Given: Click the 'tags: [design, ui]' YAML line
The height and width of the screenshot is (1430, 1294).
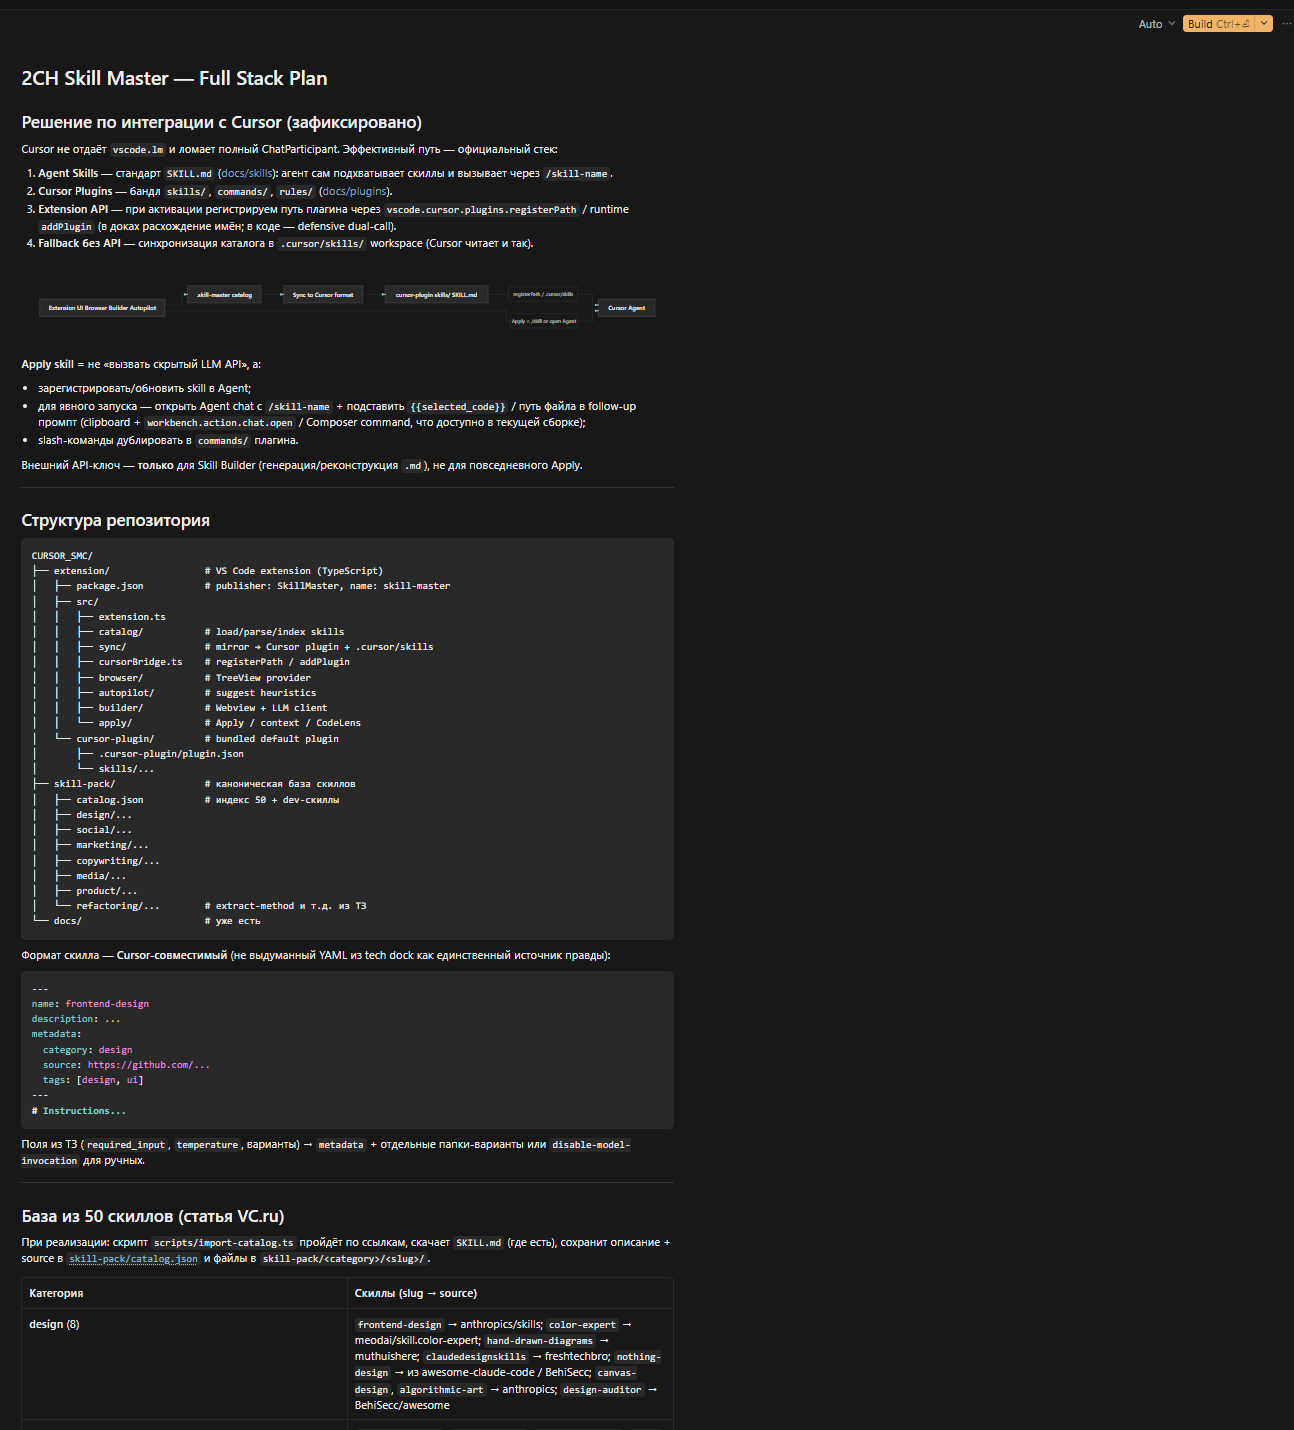Looking at the screenshot, I should click(93, 1080).
